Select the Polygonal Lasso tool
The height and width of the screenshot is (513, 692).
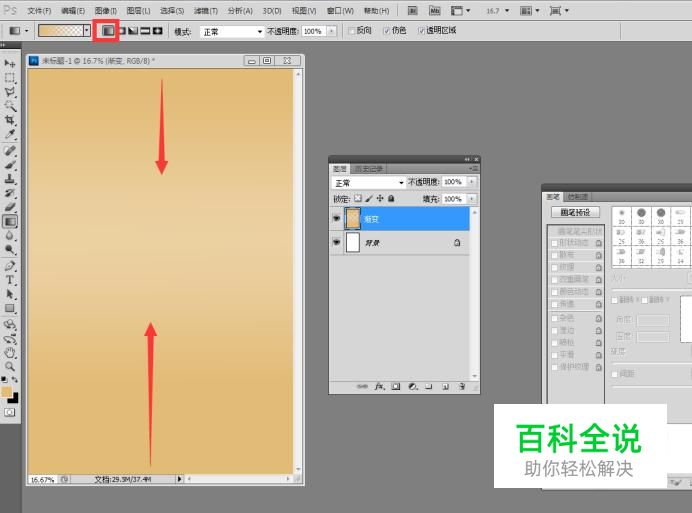(x=9, y=92)
